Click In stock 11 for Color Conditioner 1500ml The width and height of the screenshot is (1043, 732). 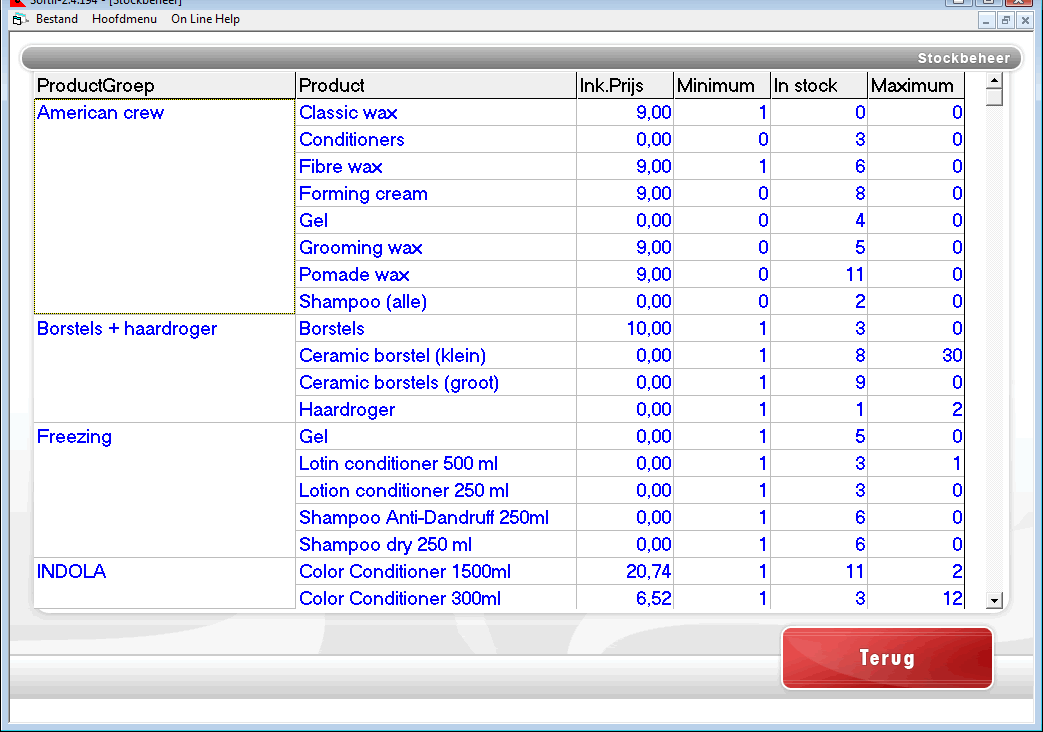820,572
